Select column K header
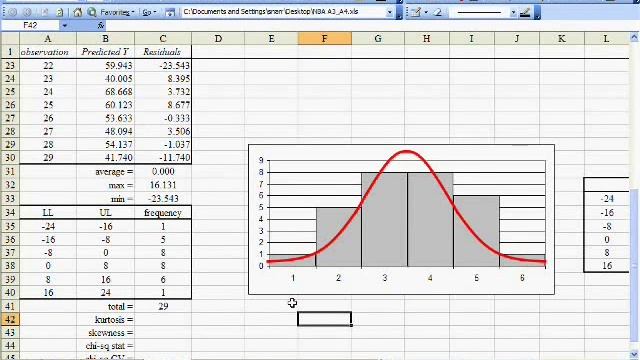 tap(562, 39)
